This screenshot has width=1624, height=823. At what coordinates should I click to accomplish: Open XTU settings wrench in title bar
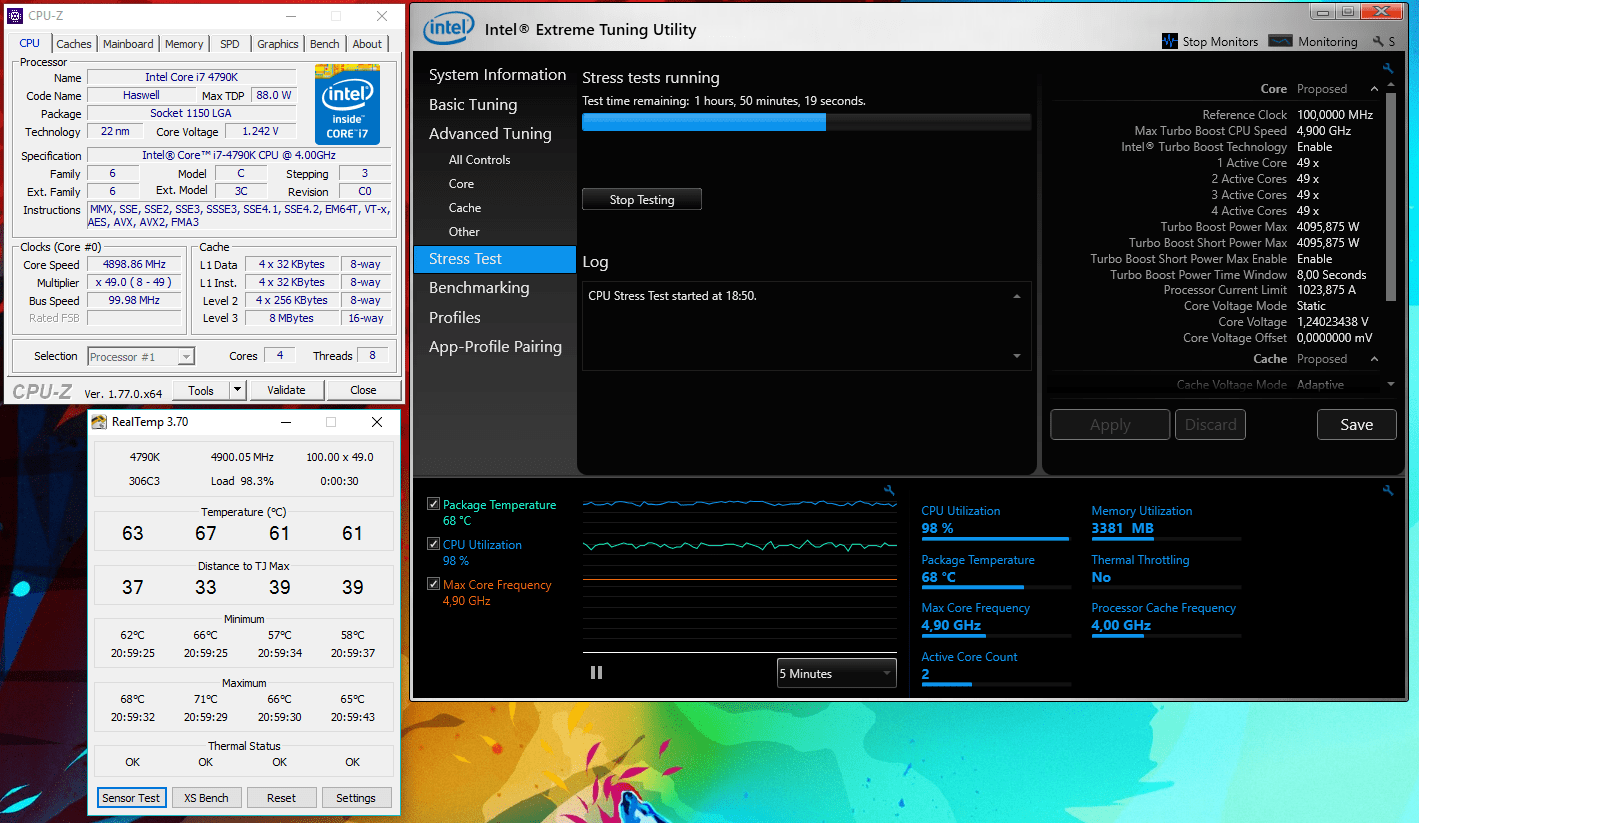tap(1378, 42)
